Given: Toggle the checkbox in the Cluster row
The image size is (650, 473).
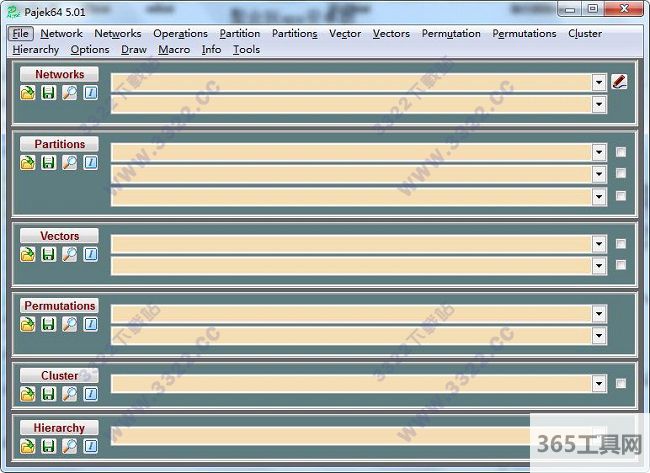Looking at the screenshot, I should click(621, 384).
